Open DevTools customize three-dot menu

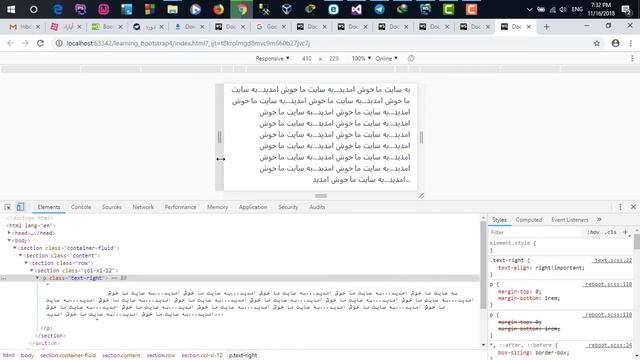620,207
